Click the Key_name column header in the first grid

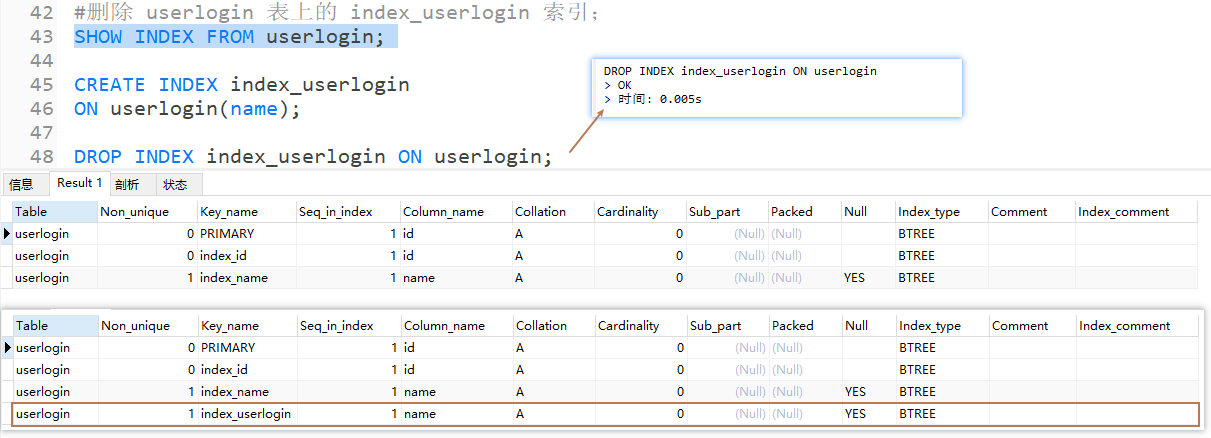pyautogui.click(x=229, y=212)
